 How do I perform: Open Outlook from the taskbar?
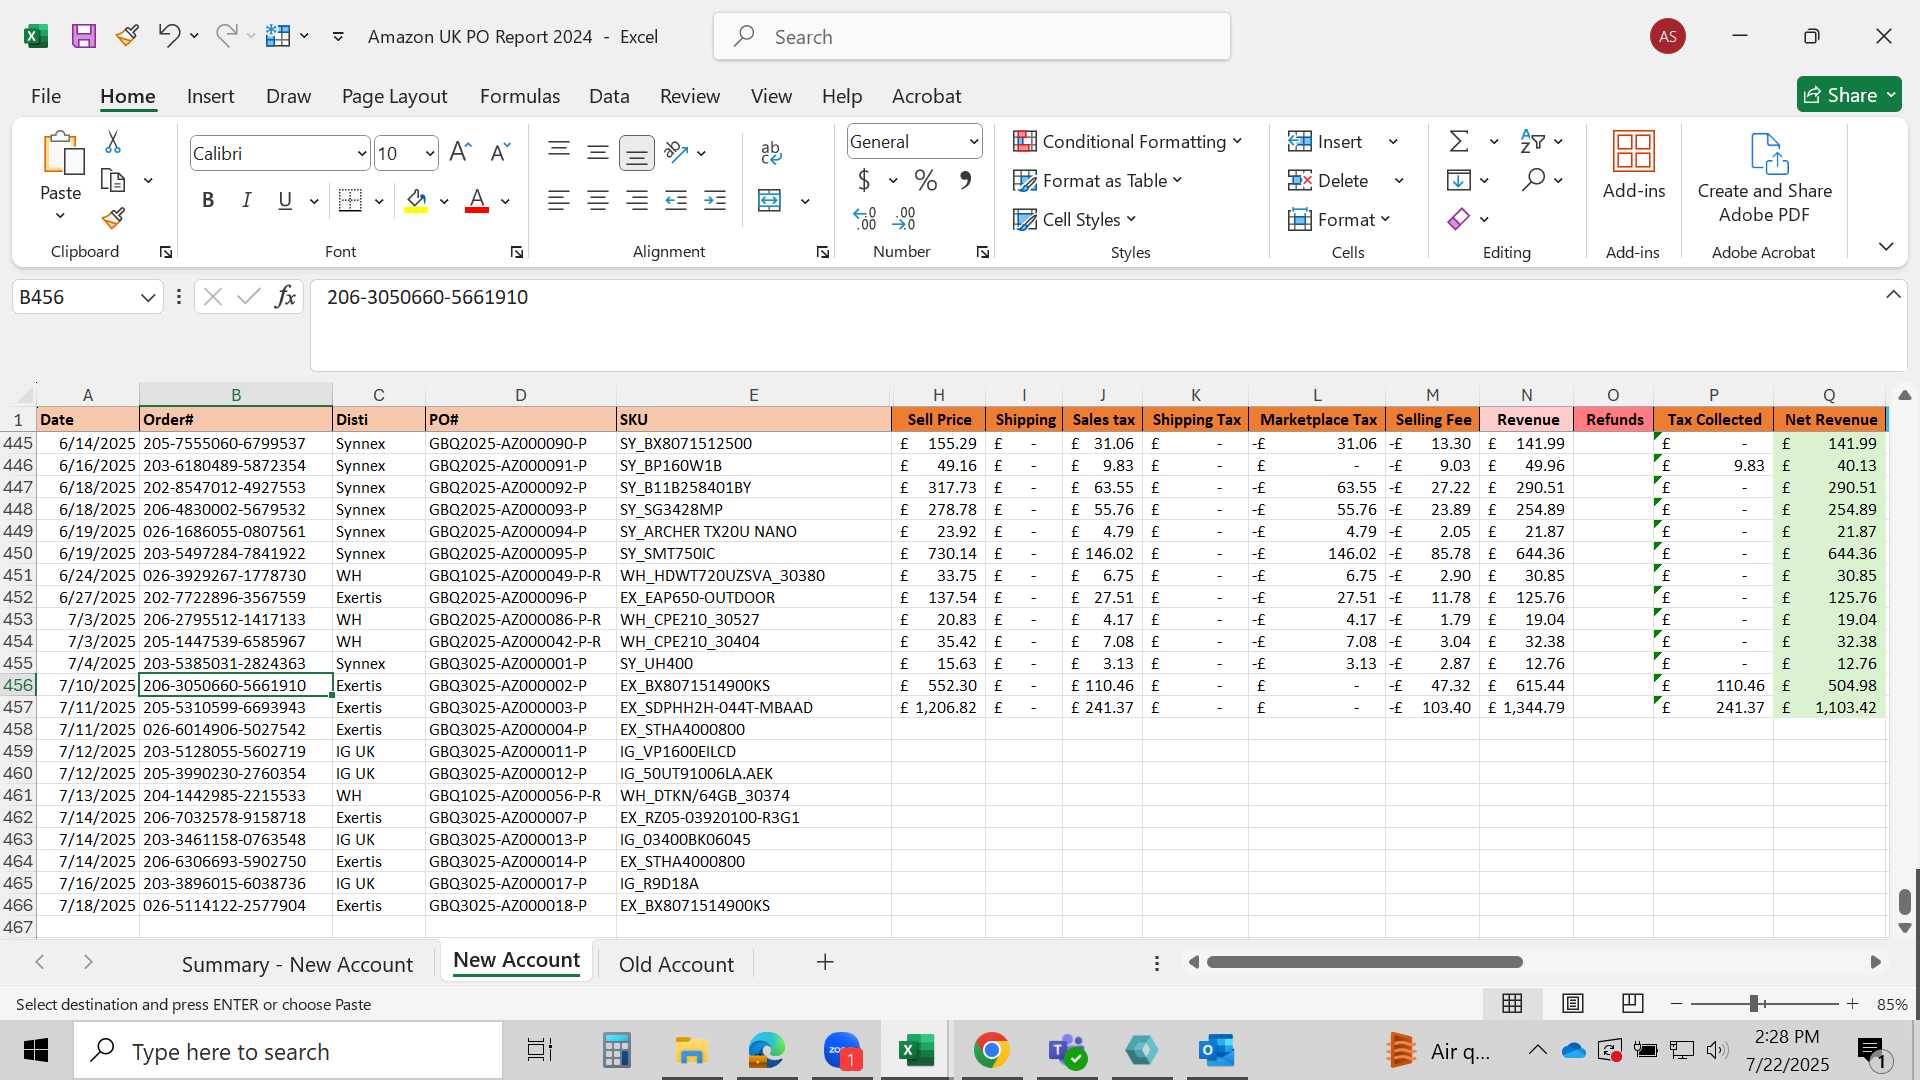pyautogui.click(x=1216, y=1051)
